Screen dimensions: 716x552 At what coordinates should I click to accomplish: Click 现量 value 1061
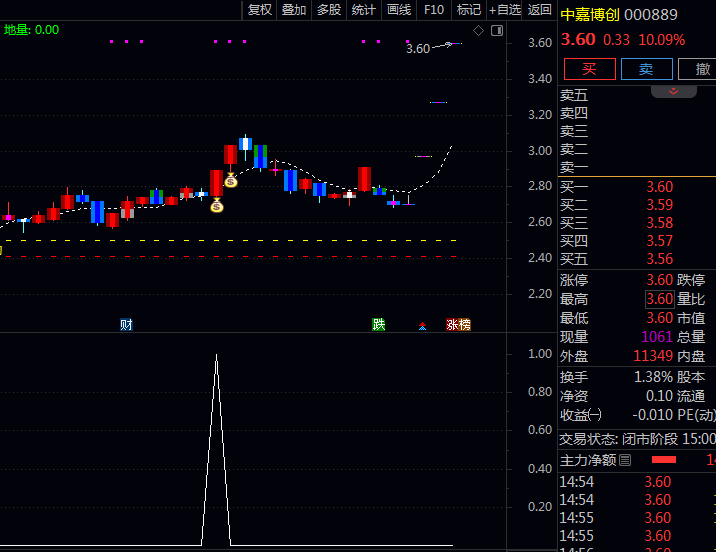pos(657,337)
